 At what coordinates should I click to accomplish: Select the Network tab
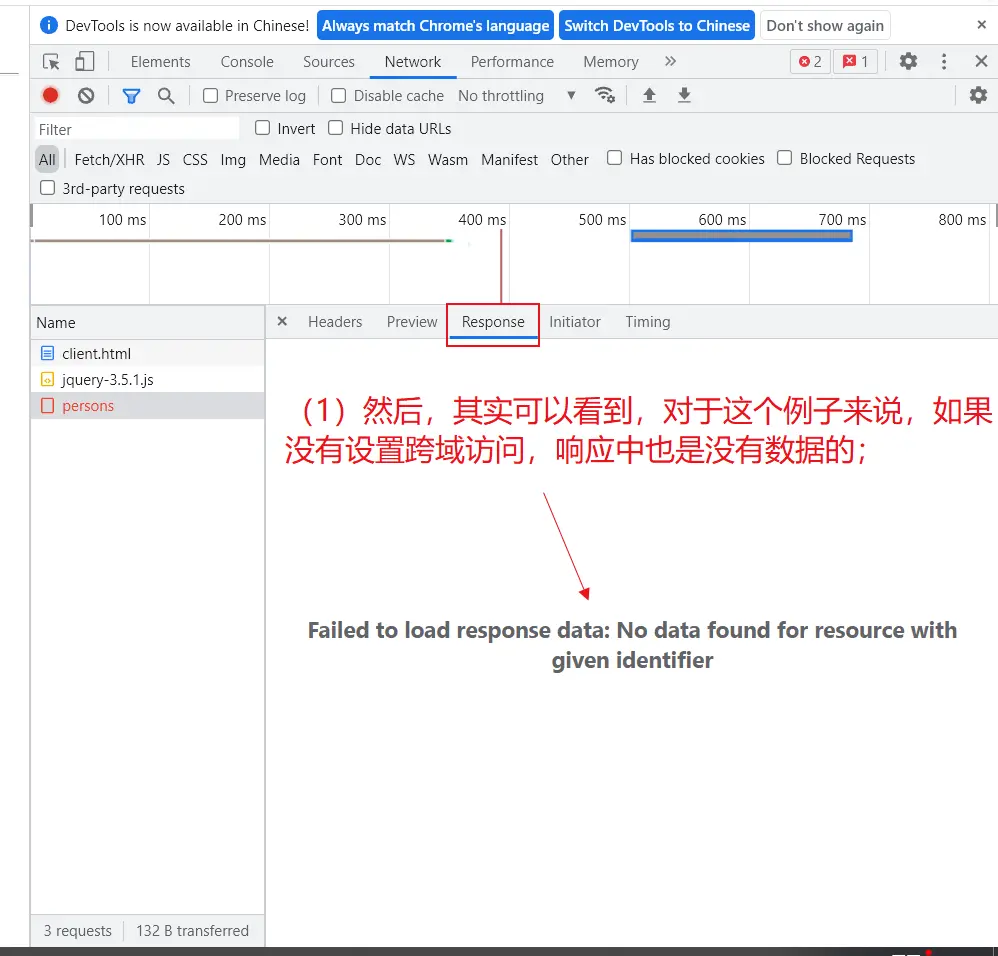coord(412,62)
